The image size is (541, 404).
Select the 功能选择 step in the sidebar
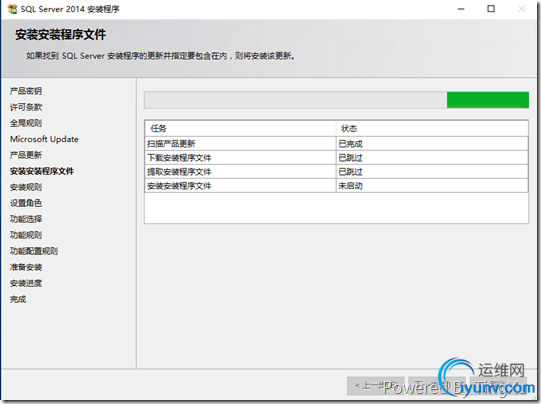(26, 219)
